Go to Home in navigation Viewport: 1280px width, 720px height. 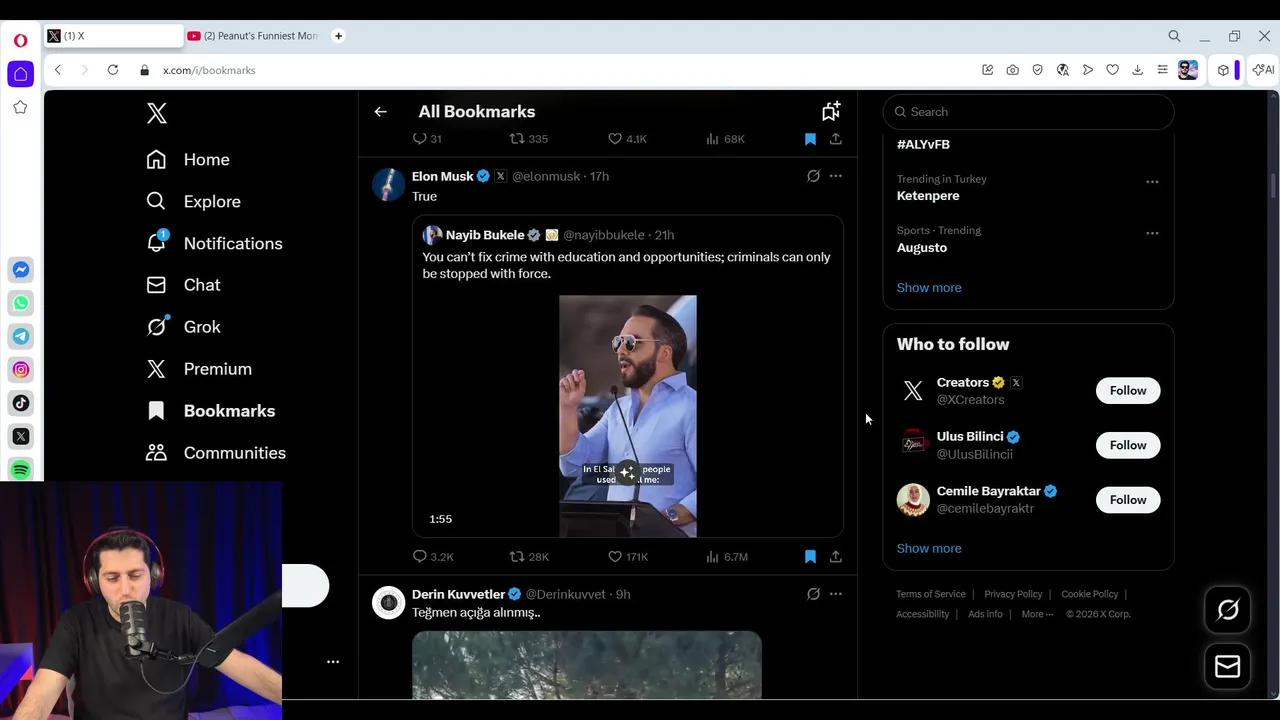click(x=188, y=160)
